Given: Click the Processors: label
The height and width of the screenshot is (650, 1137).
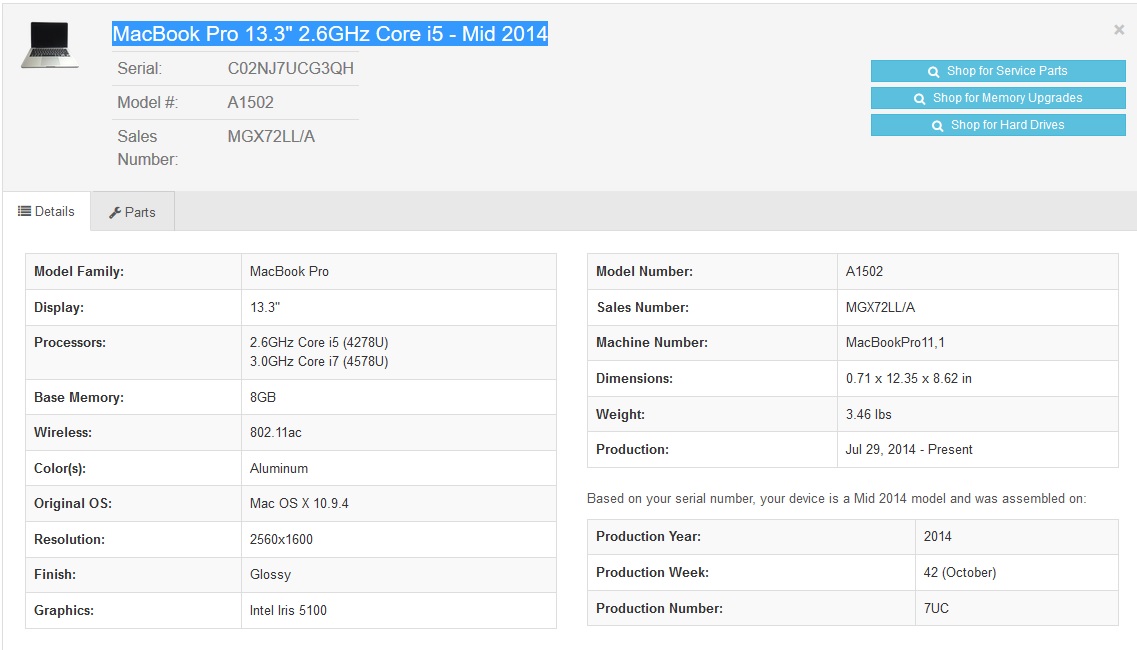Looking at the screenshot, I should click(x=70, y=342).
